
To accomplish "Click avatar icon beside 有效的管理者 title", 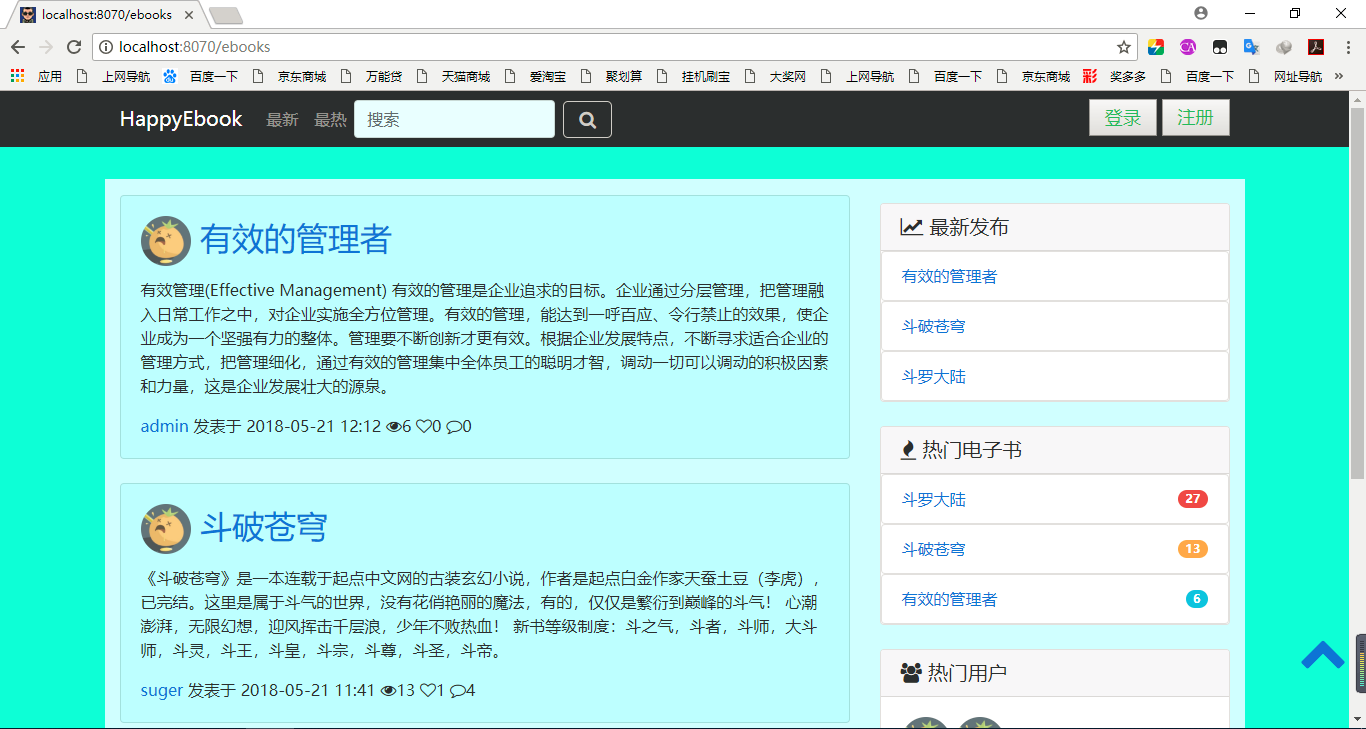I will pyautogui.click(x=166, y=241).
